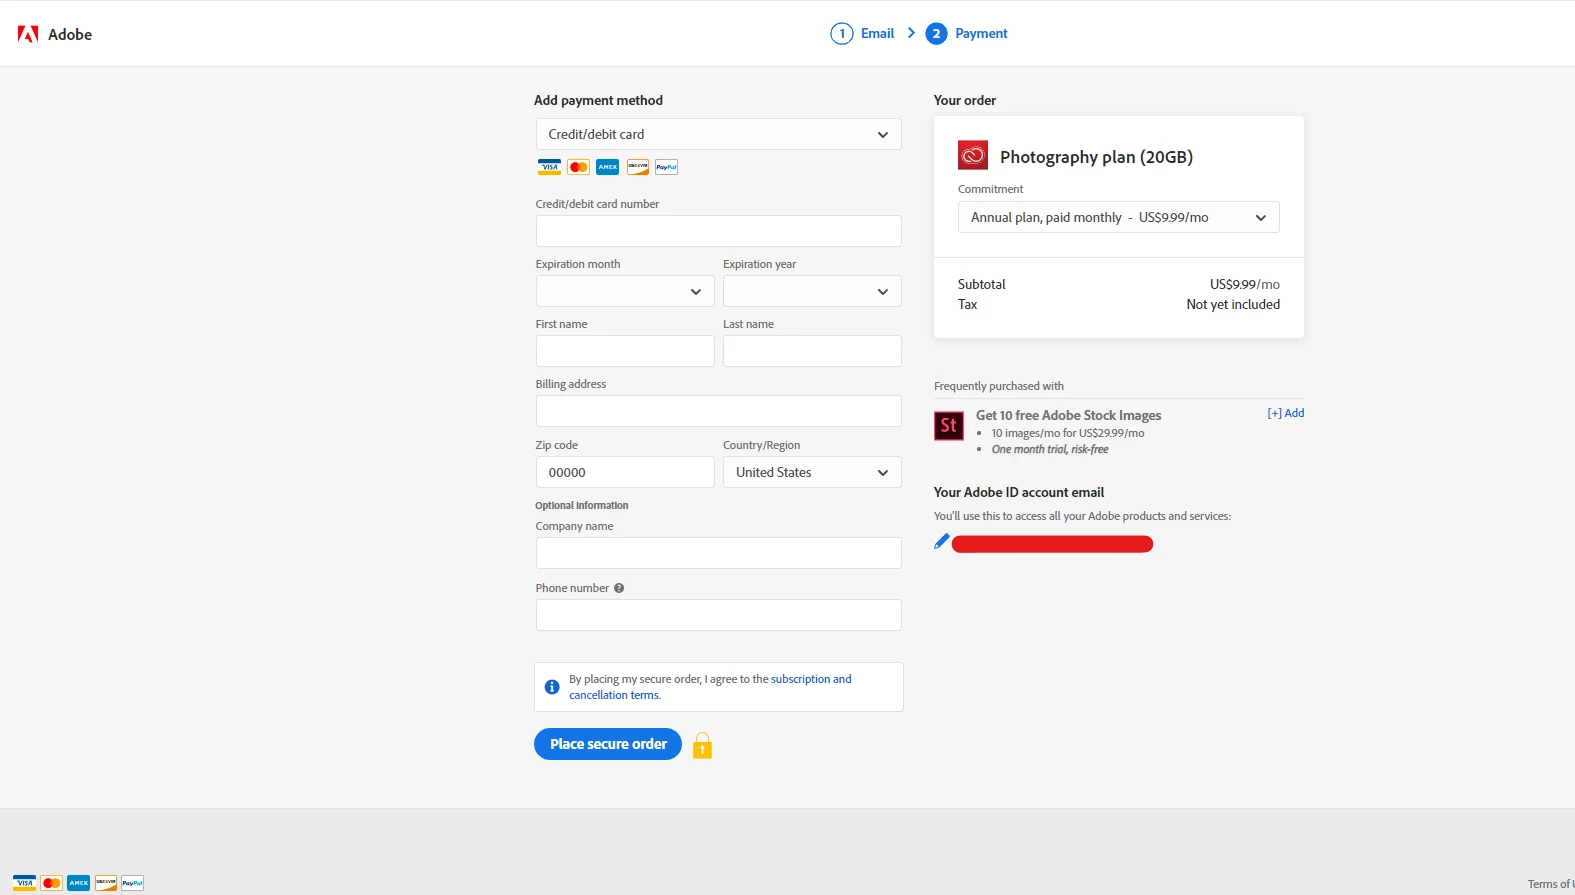The image size is (1575, 895).
Task: Click the Discover icon under payment method
Action: click(x=638, y=167)
